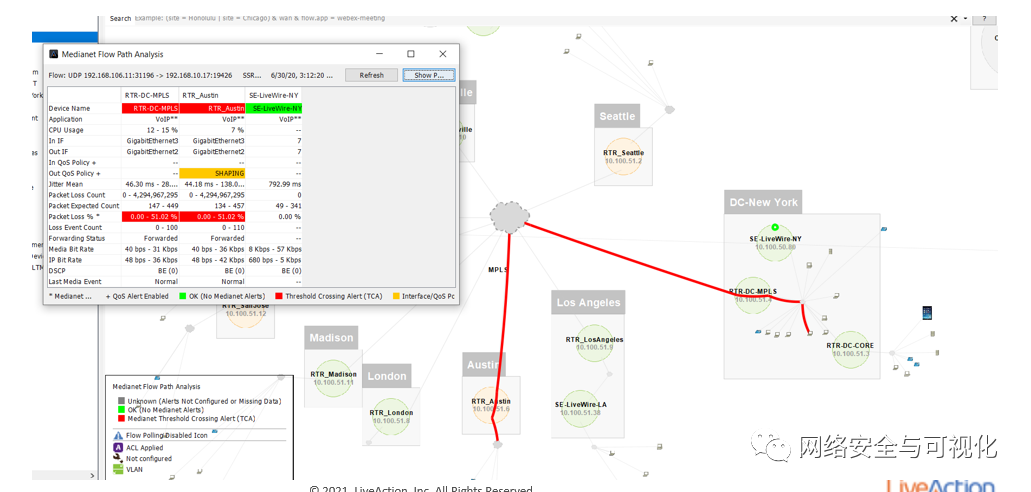
Task: Click the ACL Applied legend icon
Action: (118, 447)
